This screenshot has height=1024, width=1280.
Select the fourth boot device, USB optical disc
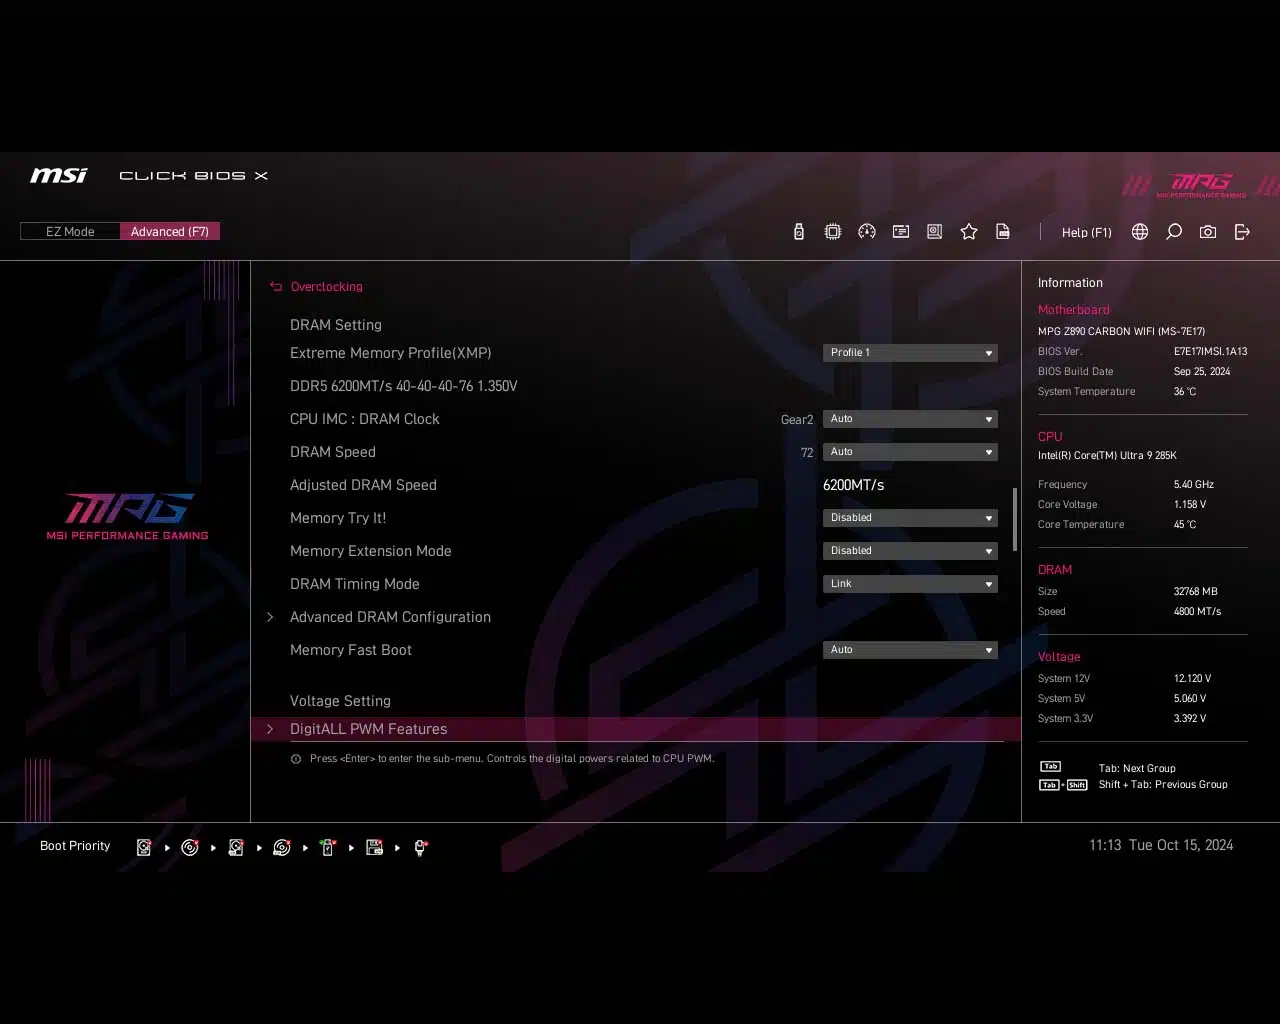click(x=282, y=847)
